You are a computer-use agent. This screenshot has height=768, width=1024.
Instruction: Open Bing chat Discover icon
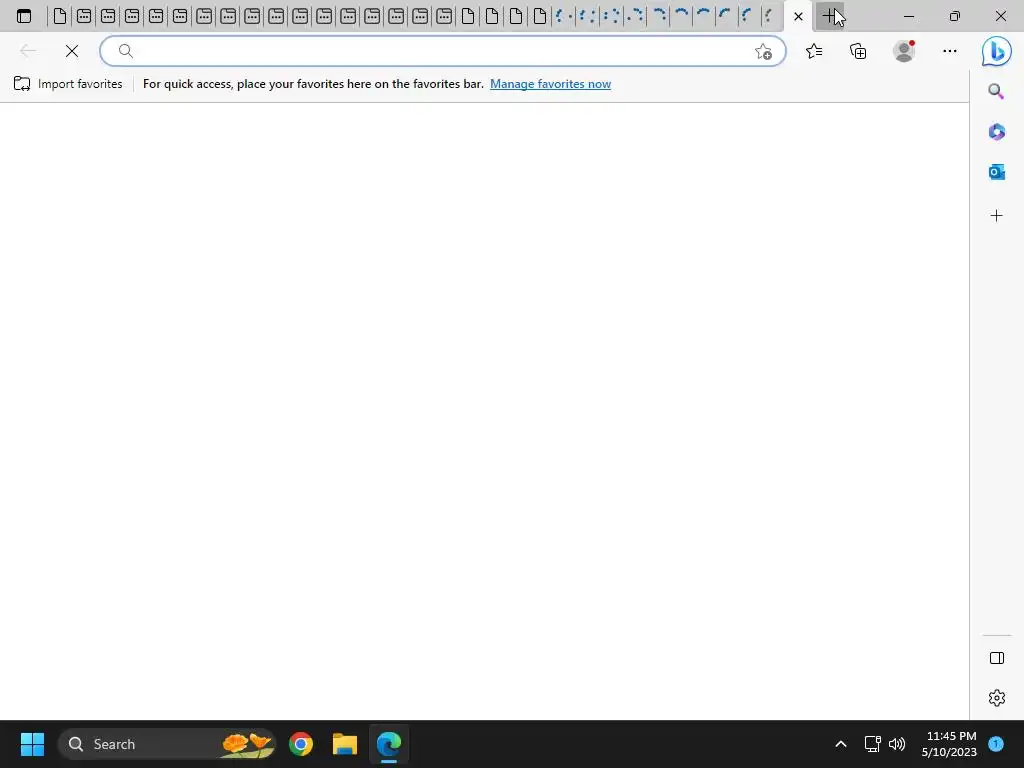[x=997, y=51]
